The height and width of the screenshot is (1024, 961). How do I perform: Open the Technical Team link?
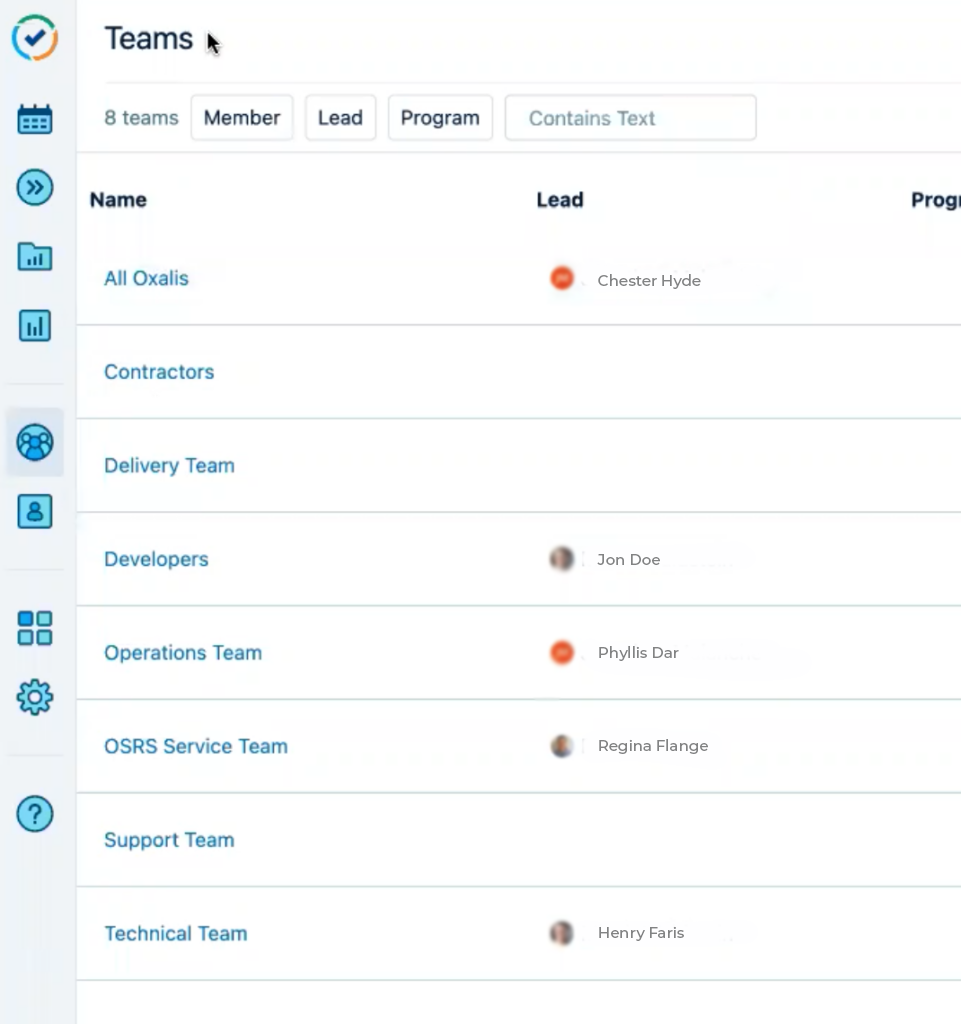click(x=176, y=933)
